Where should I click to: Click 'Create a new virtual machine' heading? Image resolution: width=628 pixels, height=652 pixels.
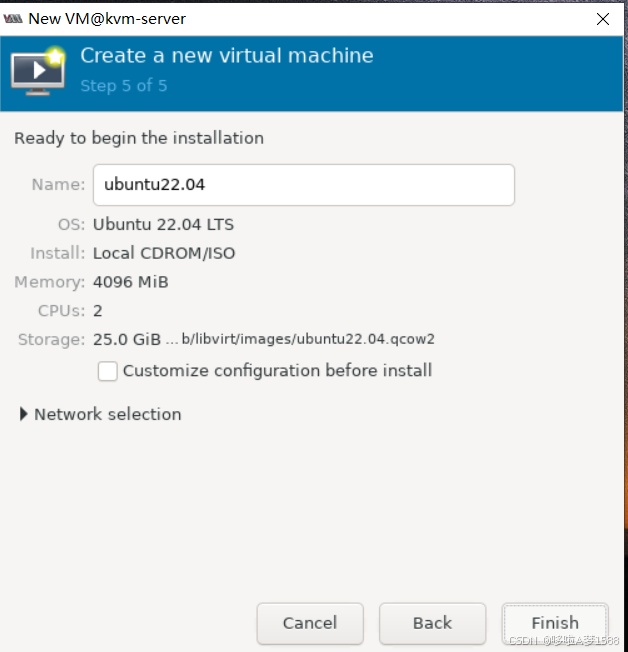pos(227,55)
